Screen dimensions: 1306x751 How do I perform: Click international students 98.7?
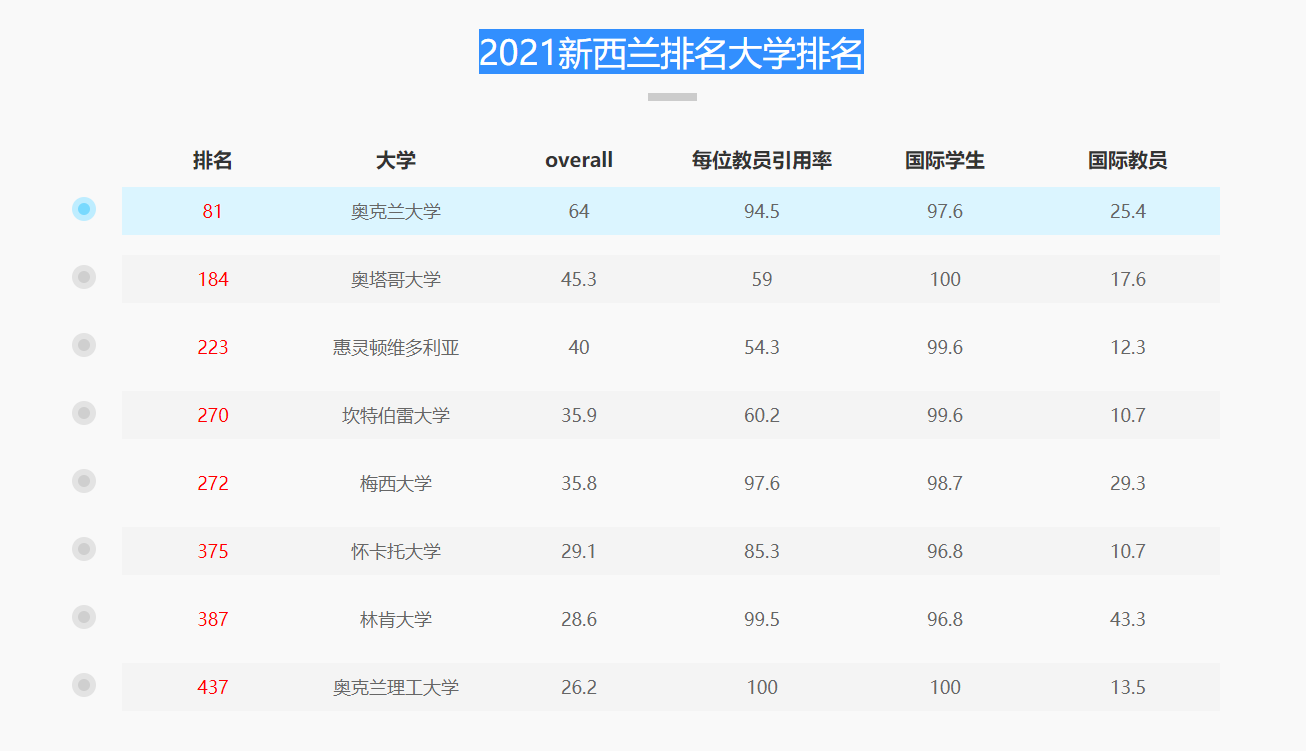[945, 483]
